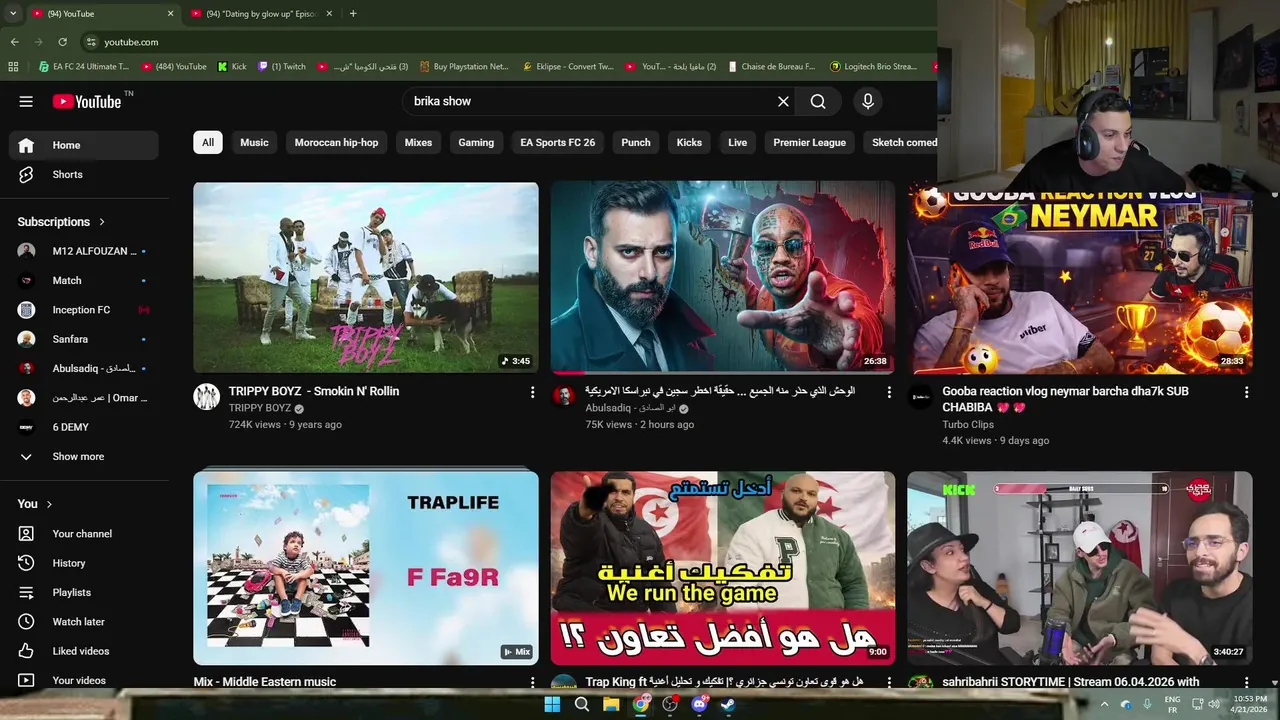The height and width of the screenshot is (720, 1280).
Task: Select EA Sports FC 26 chip
Action: (x=557, y=143)
